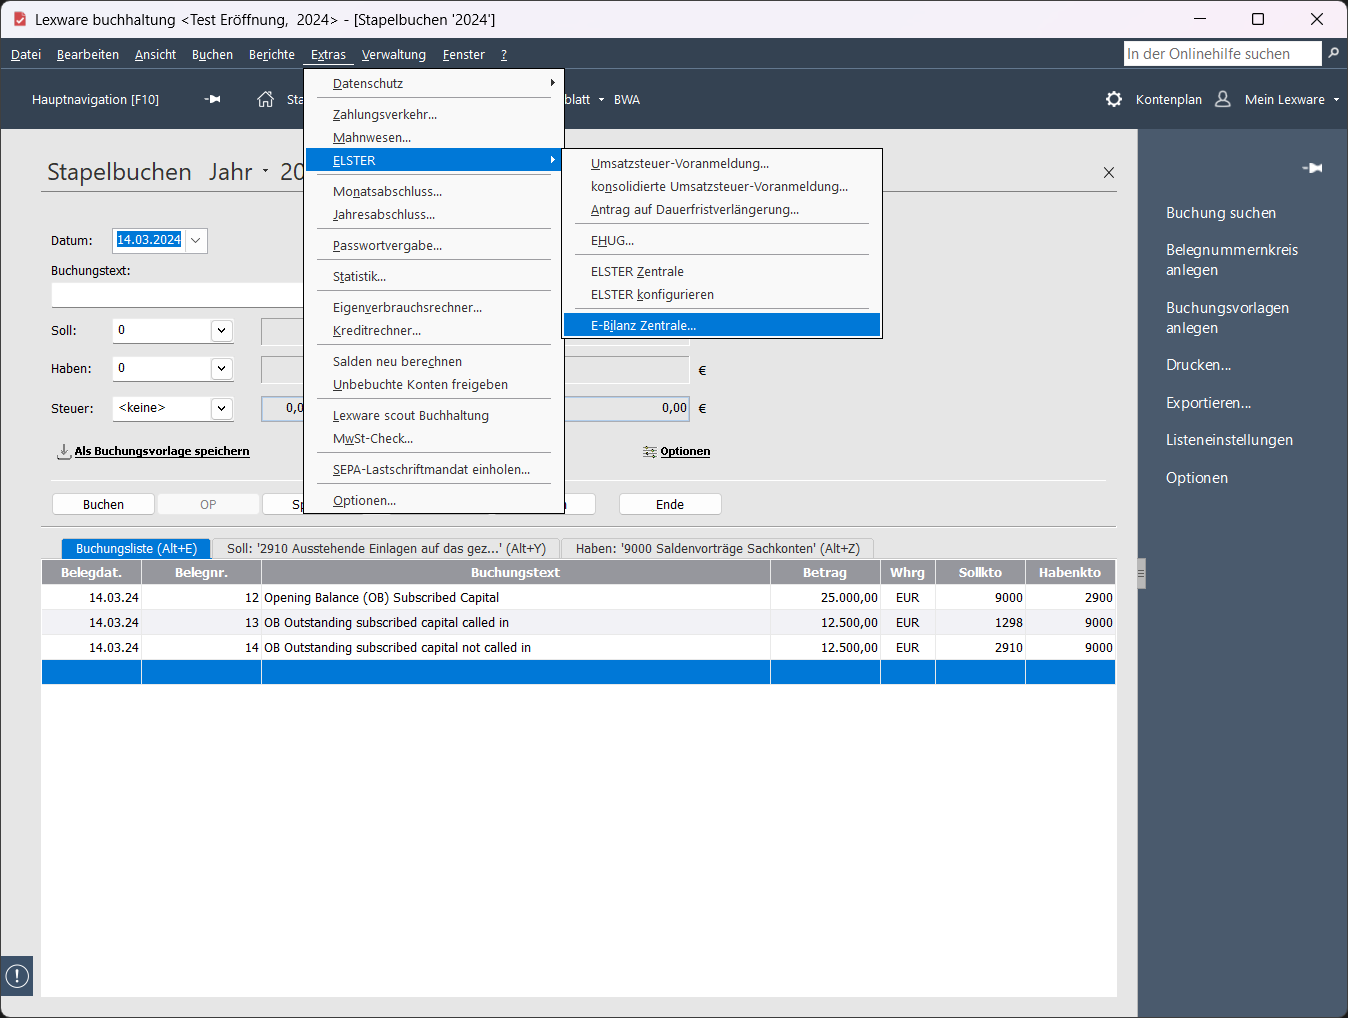
Task: Switch to the Soll '2910 Ausstehende Einlagen' tab
Action: 386,548
